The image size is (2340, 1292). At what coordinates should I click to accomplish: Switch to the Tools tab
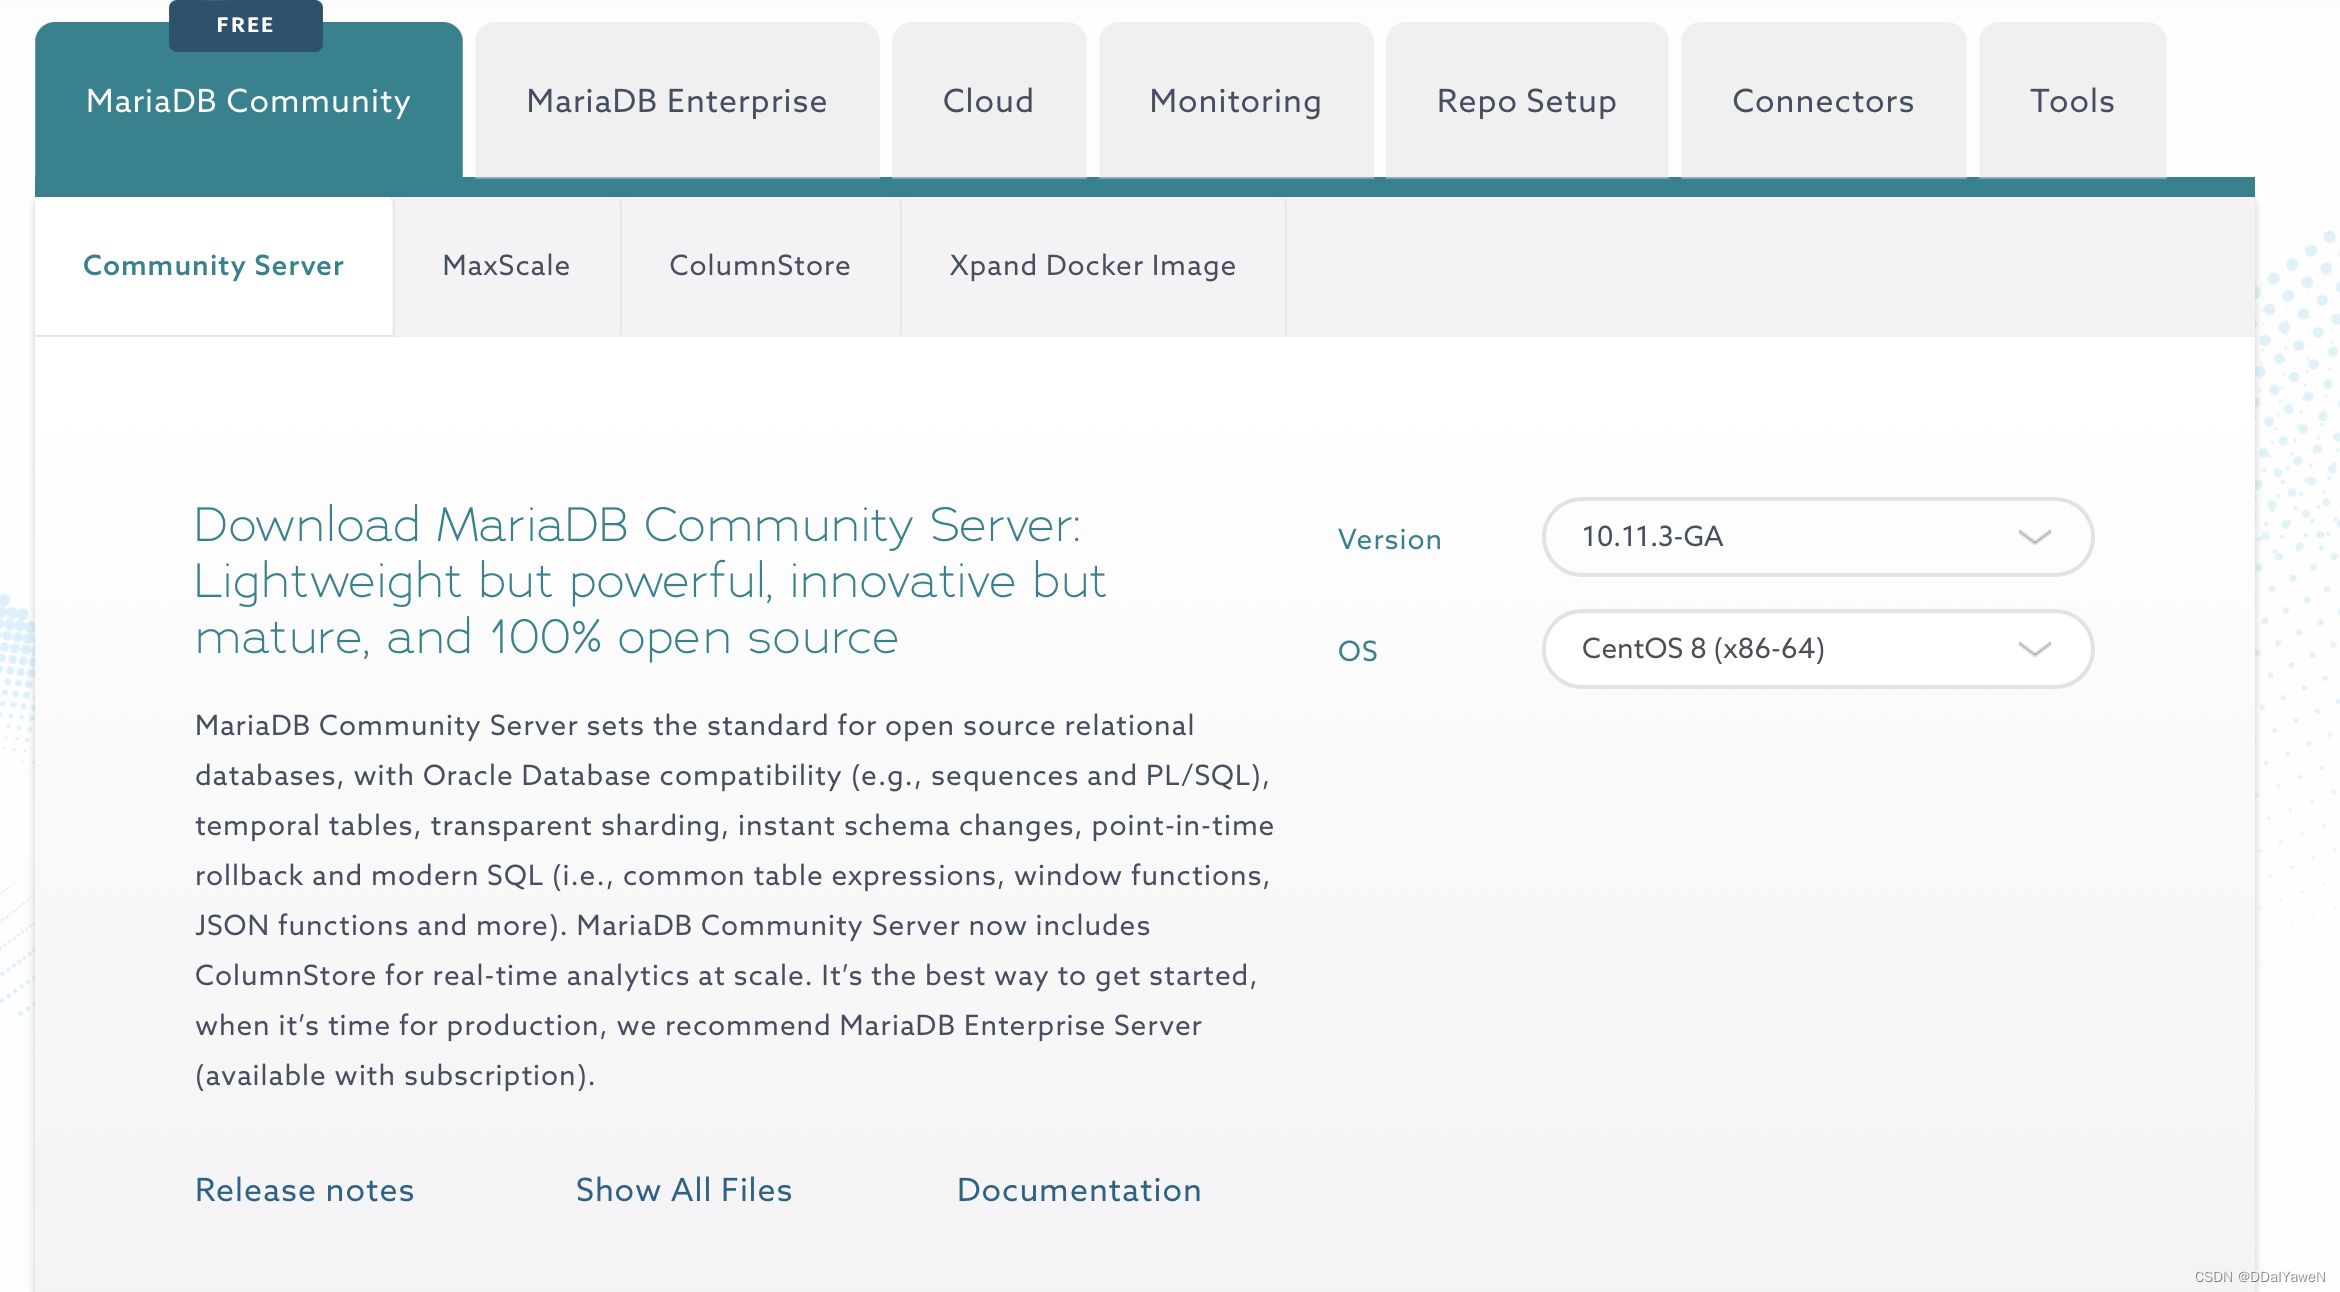click(2072, 101)
